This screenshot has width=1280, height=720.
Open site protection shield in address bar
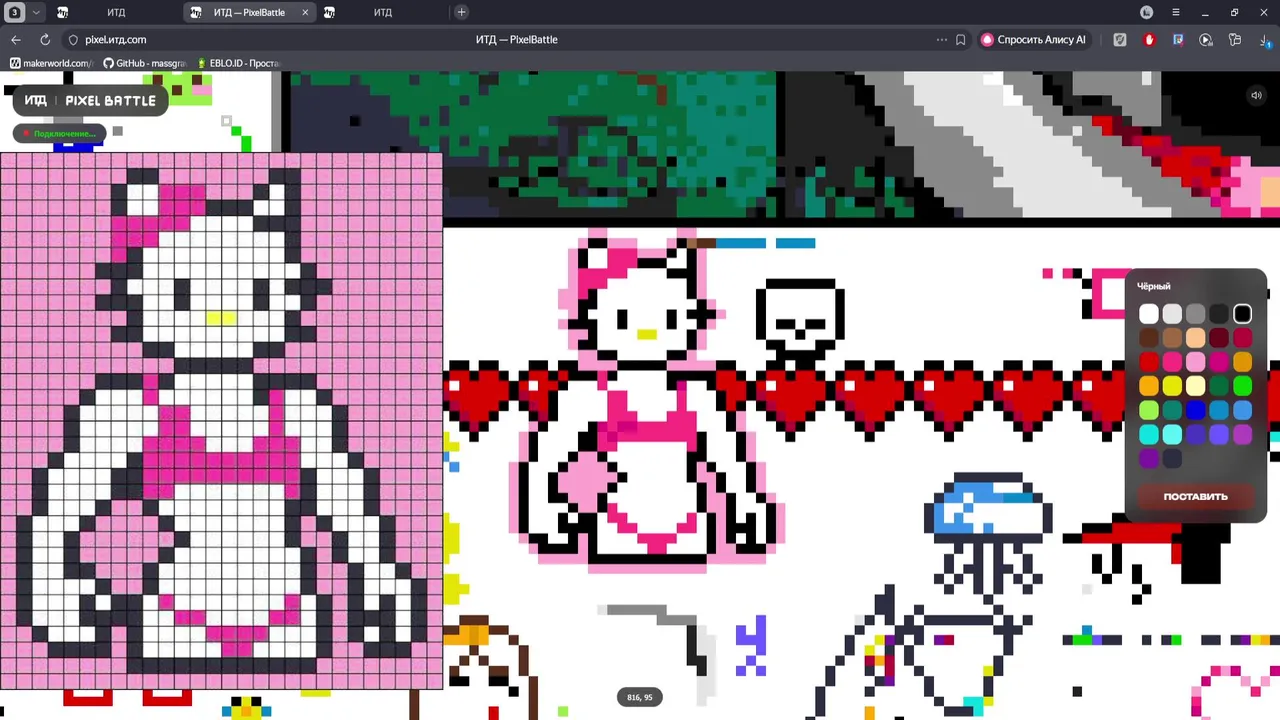[73, 40]
